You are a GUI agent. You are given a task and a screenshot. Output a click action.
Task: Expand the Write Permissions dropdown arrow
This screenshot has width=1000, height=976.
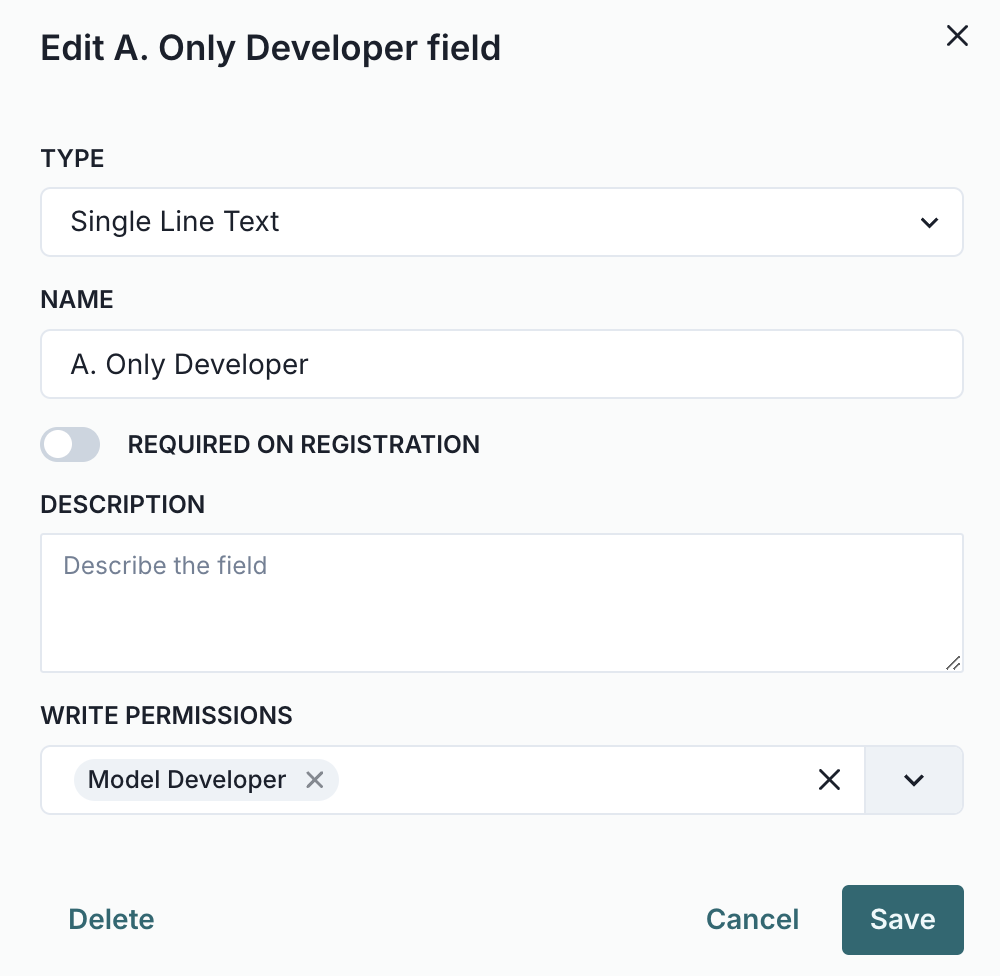pos(913,780)
